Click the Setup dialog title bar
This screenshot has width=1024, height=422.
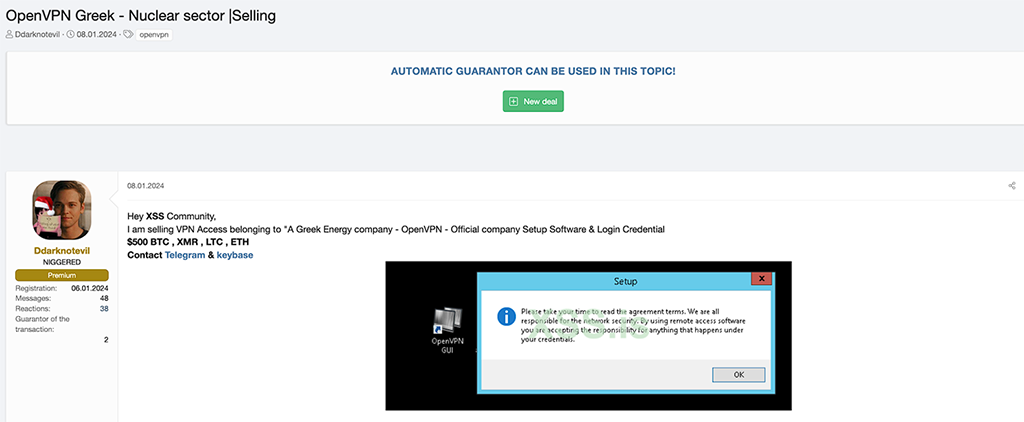(x=625, y=282)
